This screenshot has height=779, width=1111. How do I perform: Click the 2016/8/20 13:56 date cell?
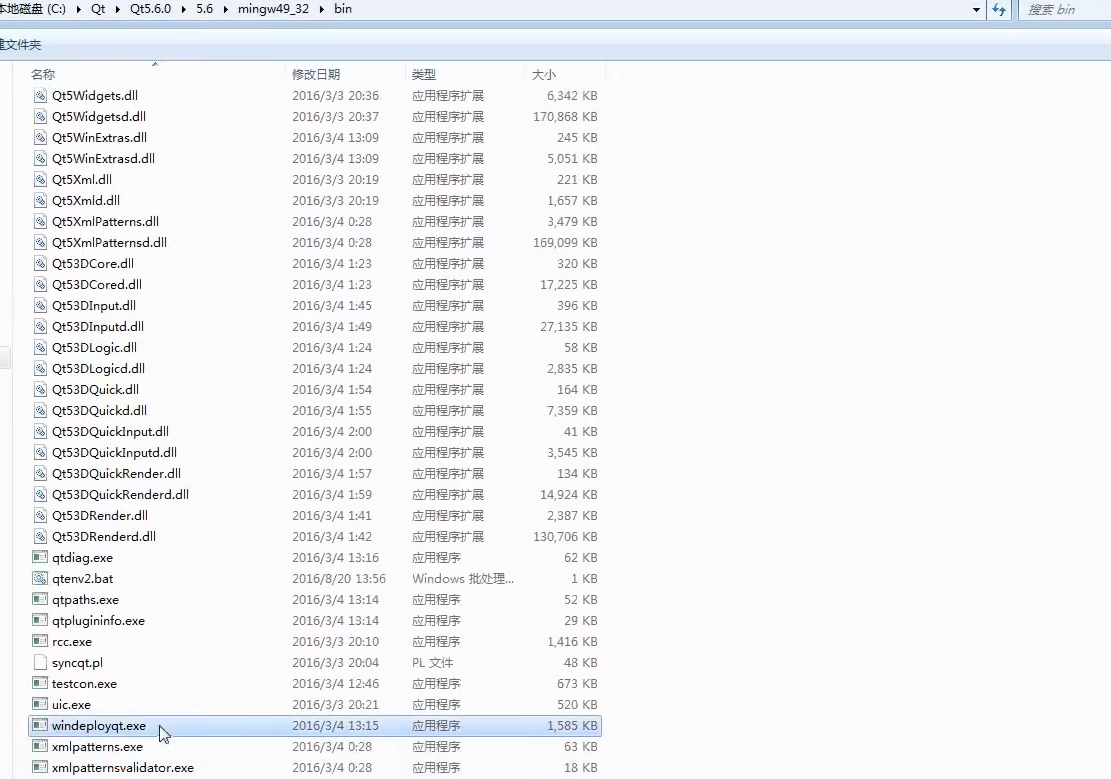(x=339, y=578)
